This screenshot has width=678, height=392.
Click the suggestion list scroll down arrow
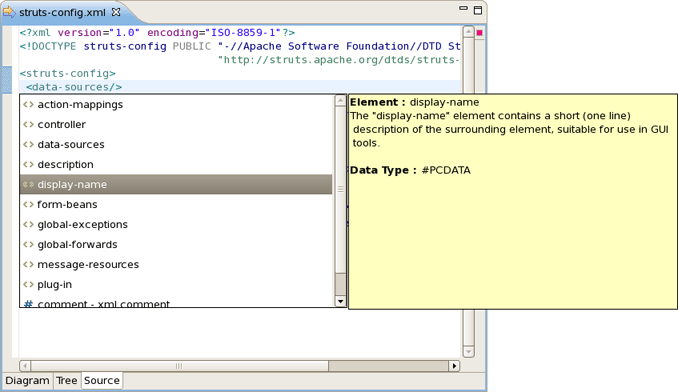[x=340, y=301]
